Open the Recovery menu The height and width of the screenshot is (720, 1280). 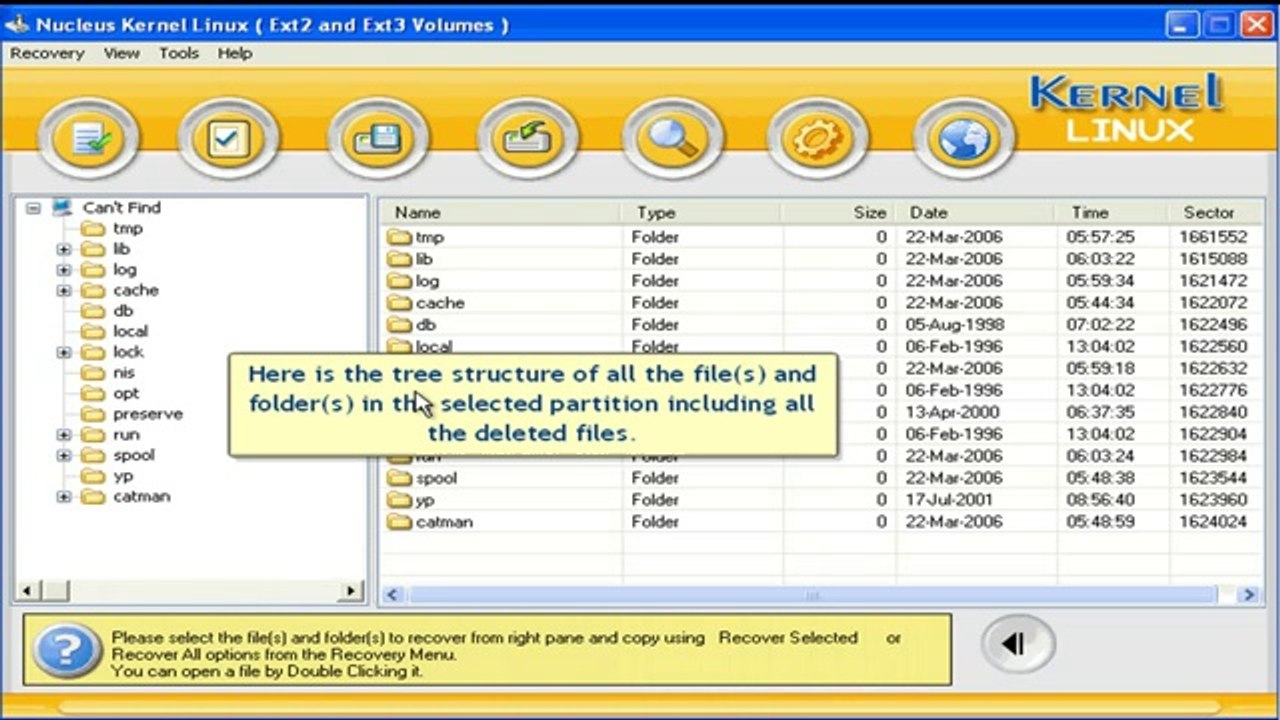(47, 53)
